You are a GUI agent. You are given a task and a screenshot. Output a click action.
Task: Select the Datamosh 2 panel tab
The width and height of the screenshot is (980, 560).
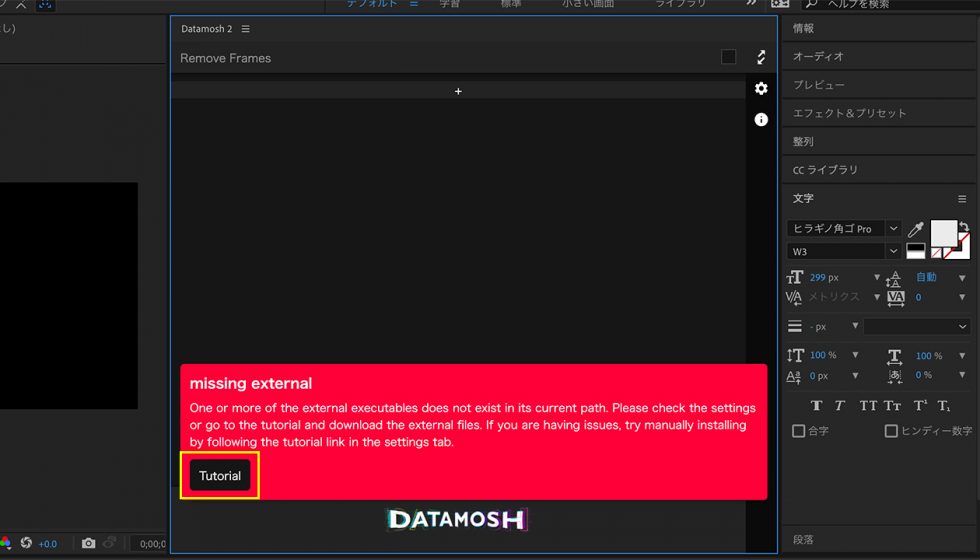coord(206,29)
